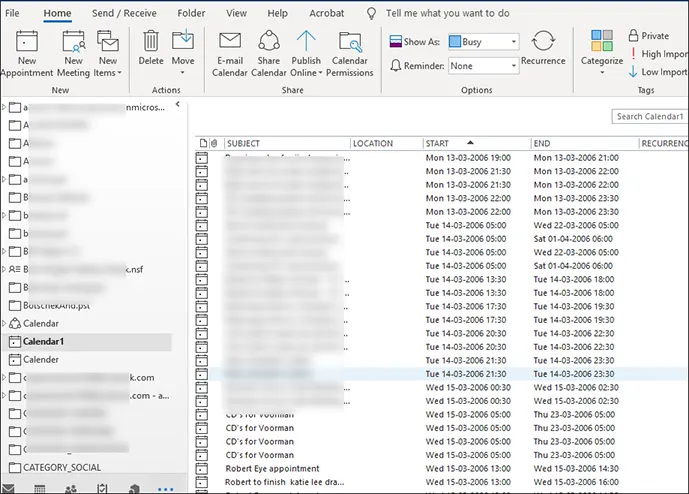
Task: Expand the Calendar folder tree node
Action: point(4,323)
